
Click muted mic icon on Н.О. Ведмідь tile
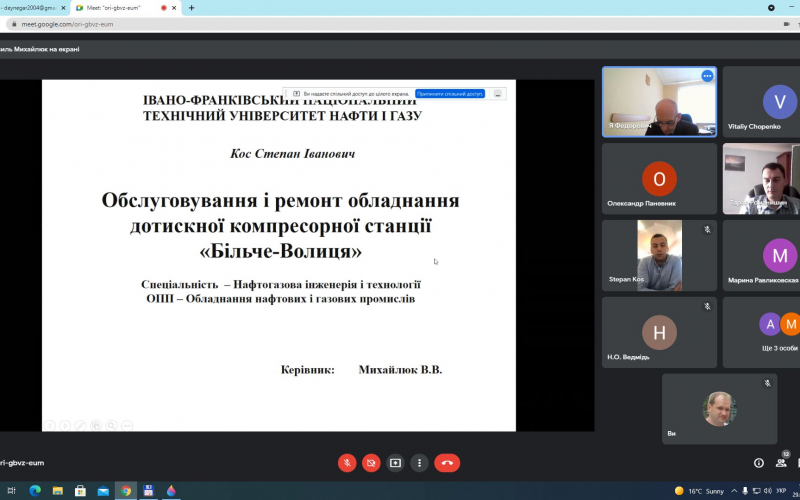coord(707,307)
